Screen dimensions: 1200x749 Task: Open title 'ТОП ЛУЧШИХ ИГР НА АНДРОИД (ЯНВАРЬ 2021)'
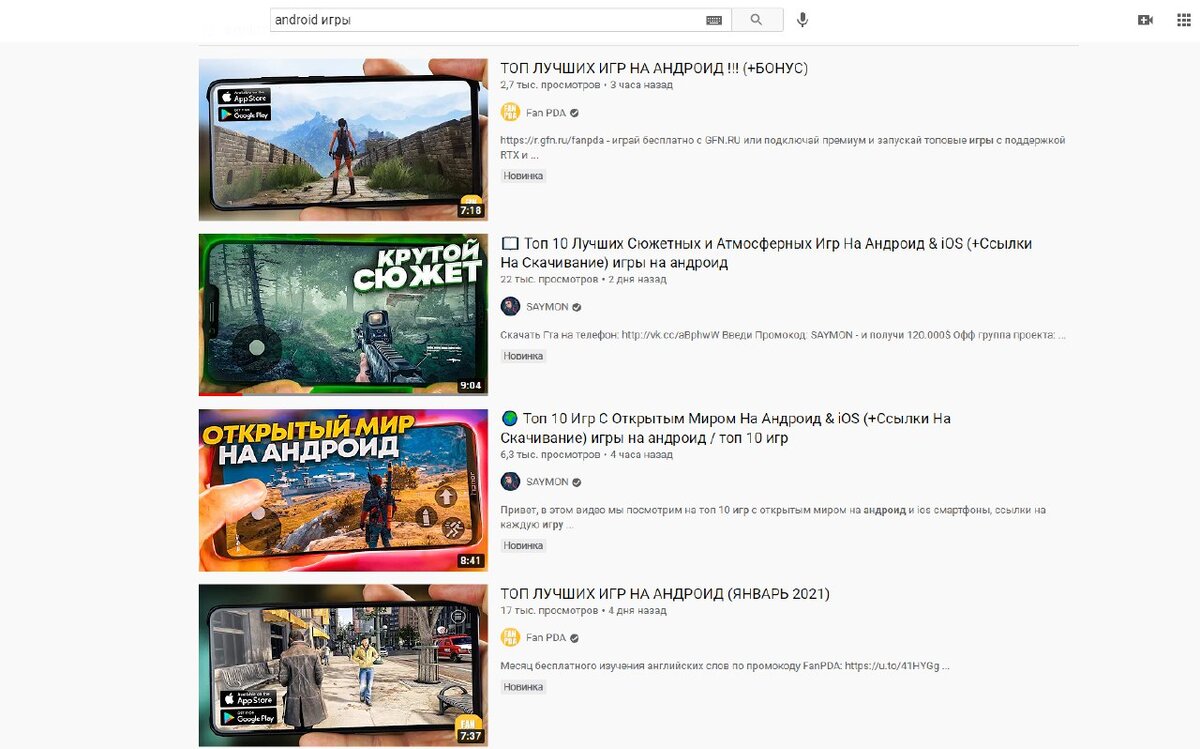(x=665, y=593)
